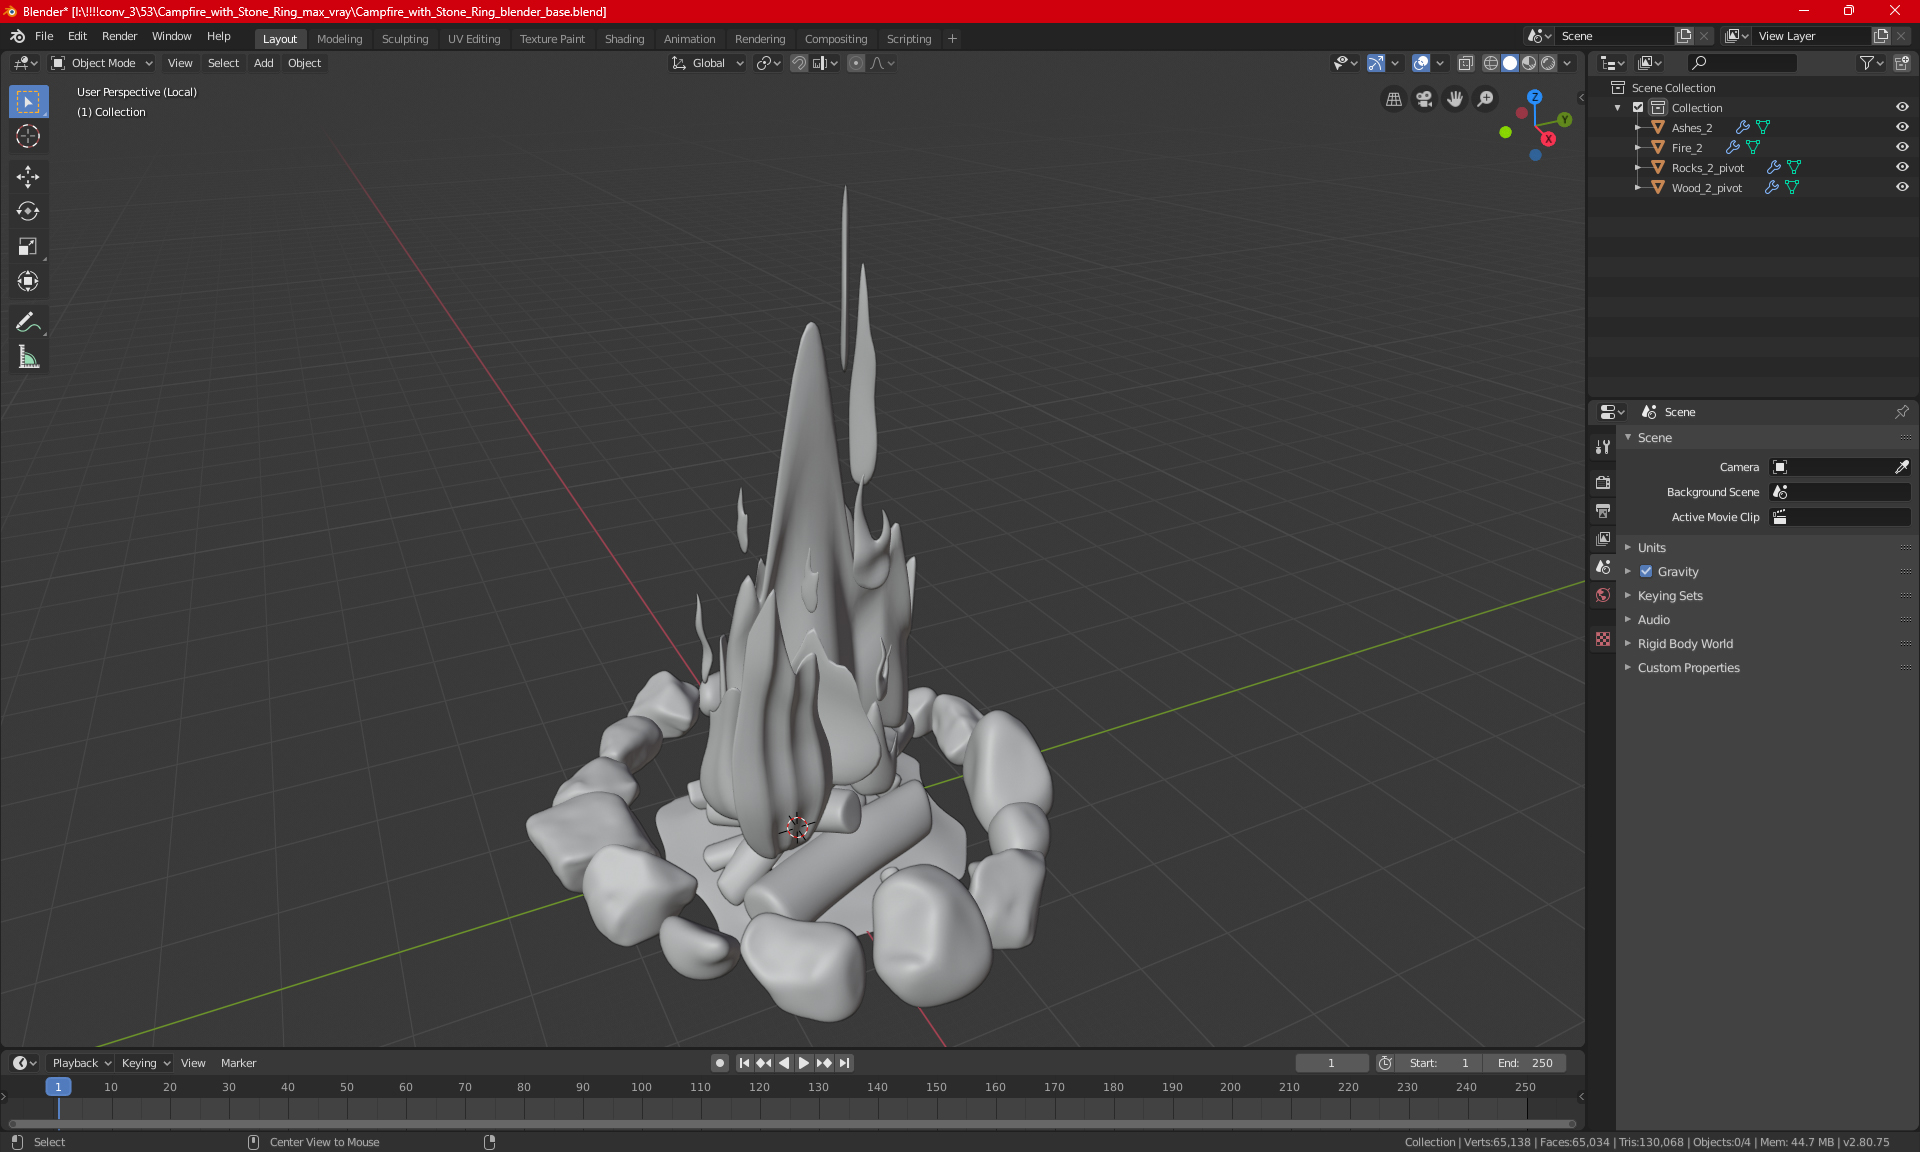The image size is (1920, 1152).
Task: Click the pan view hand icon
Action: pos(1455,99)
